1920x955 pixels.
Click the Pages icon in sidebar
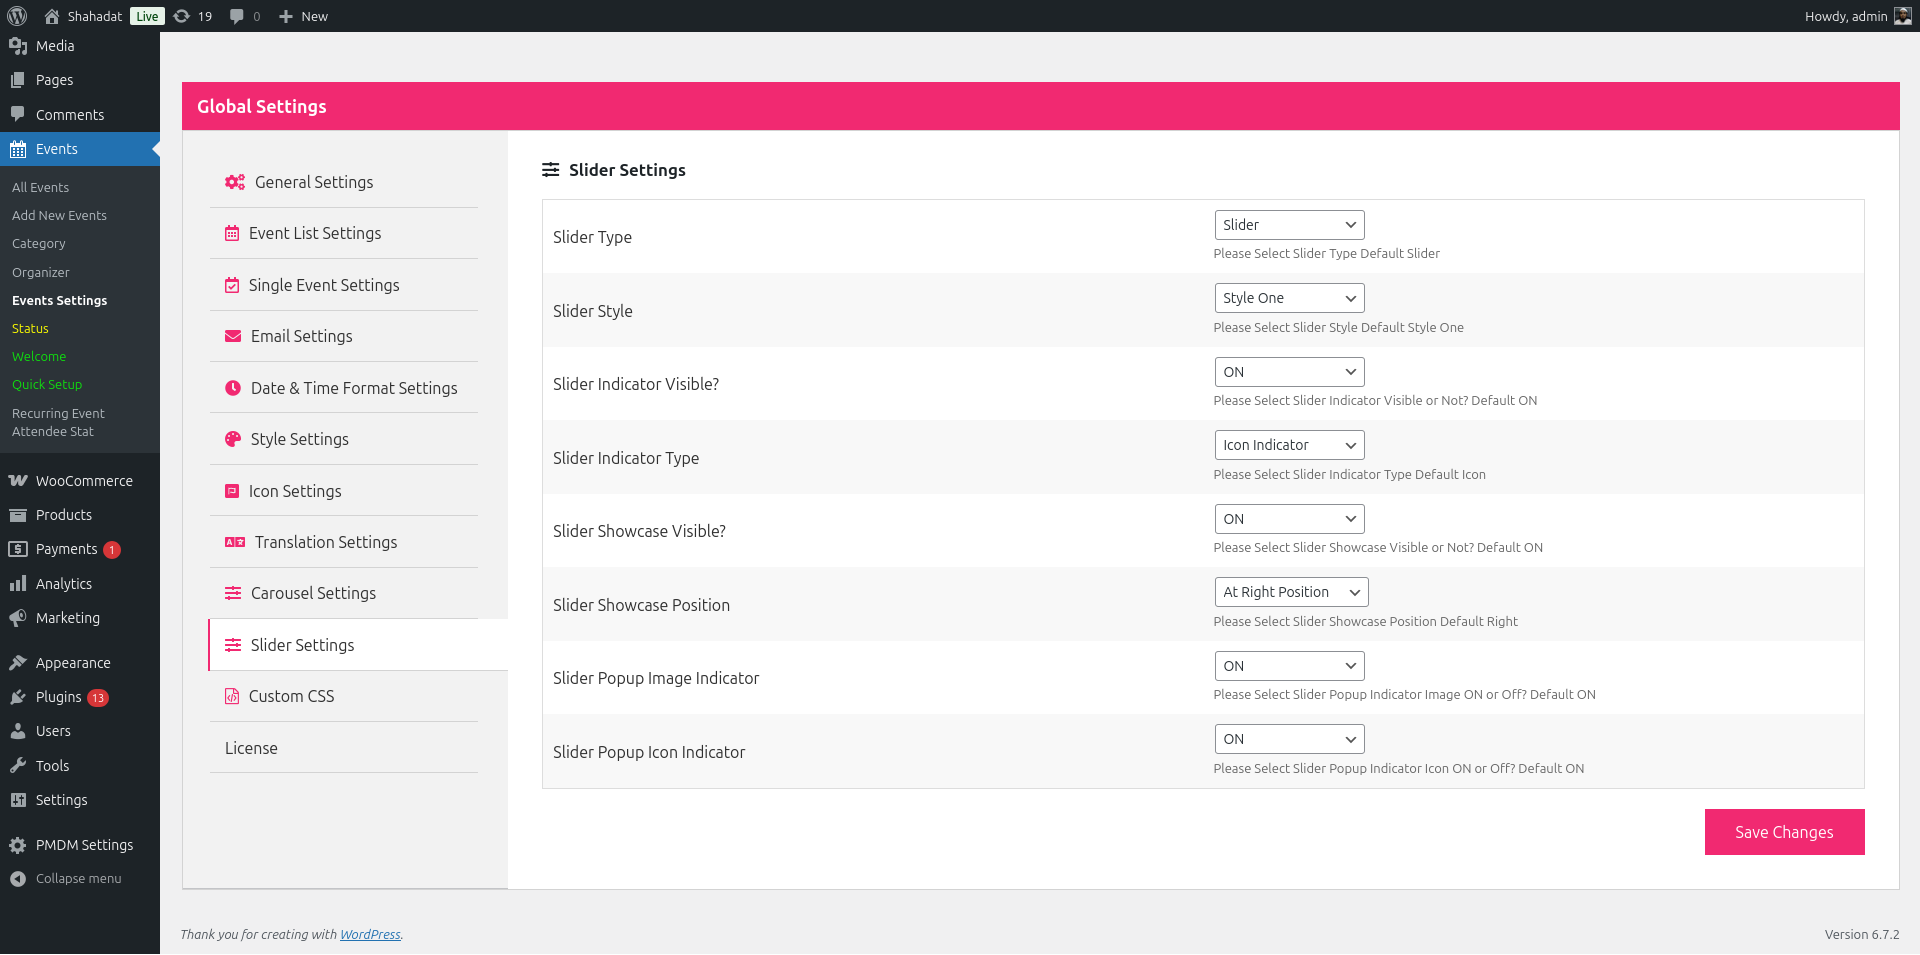tap(18, 80)
